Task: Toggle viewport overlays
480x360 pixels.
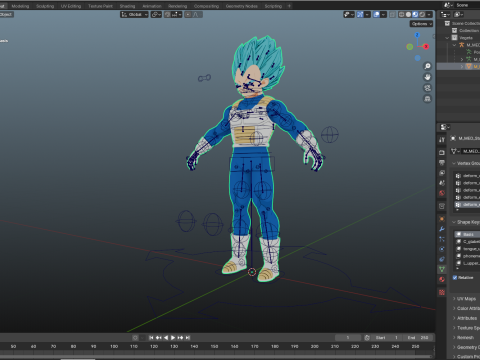Action: pos(376,15)
